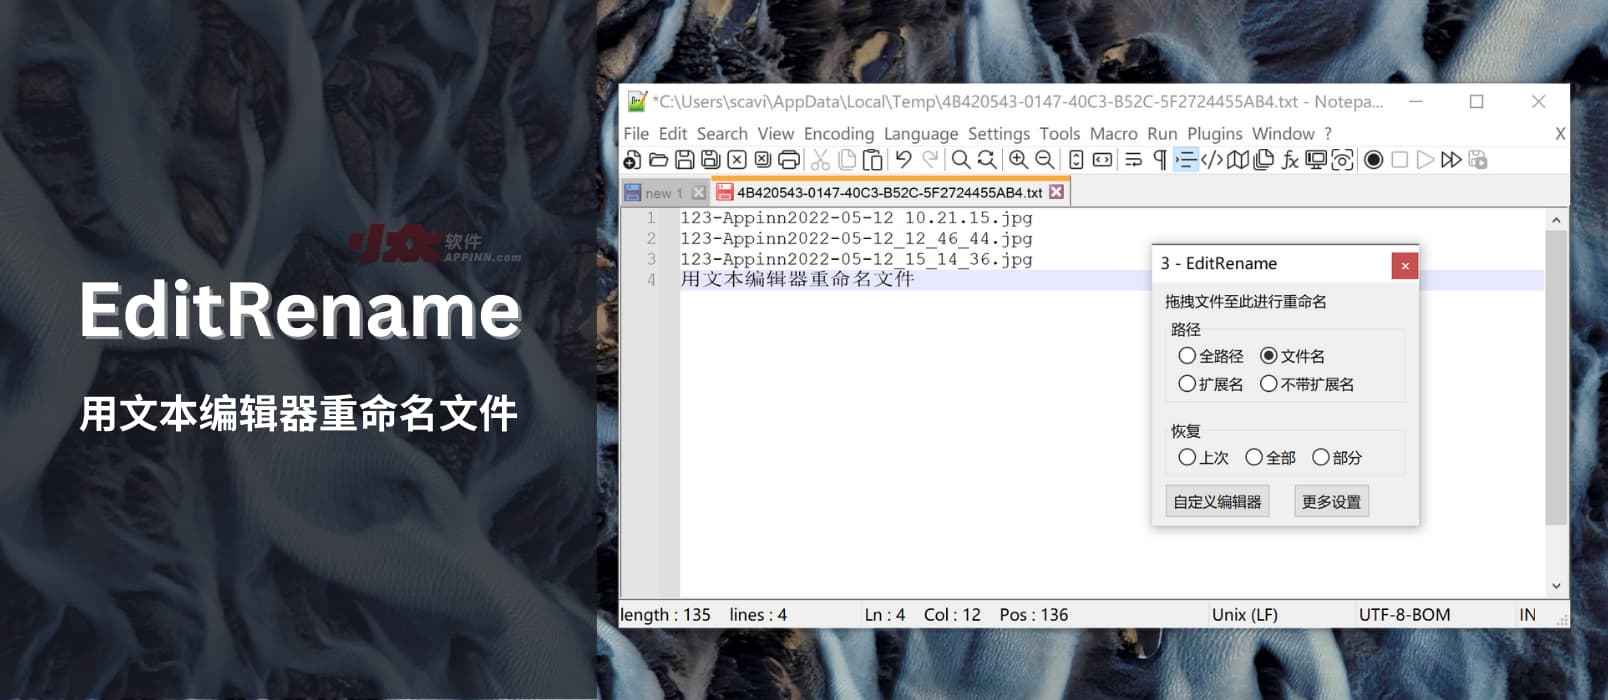Close the EditRename dialog with red X
Viewport: 1608px width, 700px height.
click(1405, 265)
